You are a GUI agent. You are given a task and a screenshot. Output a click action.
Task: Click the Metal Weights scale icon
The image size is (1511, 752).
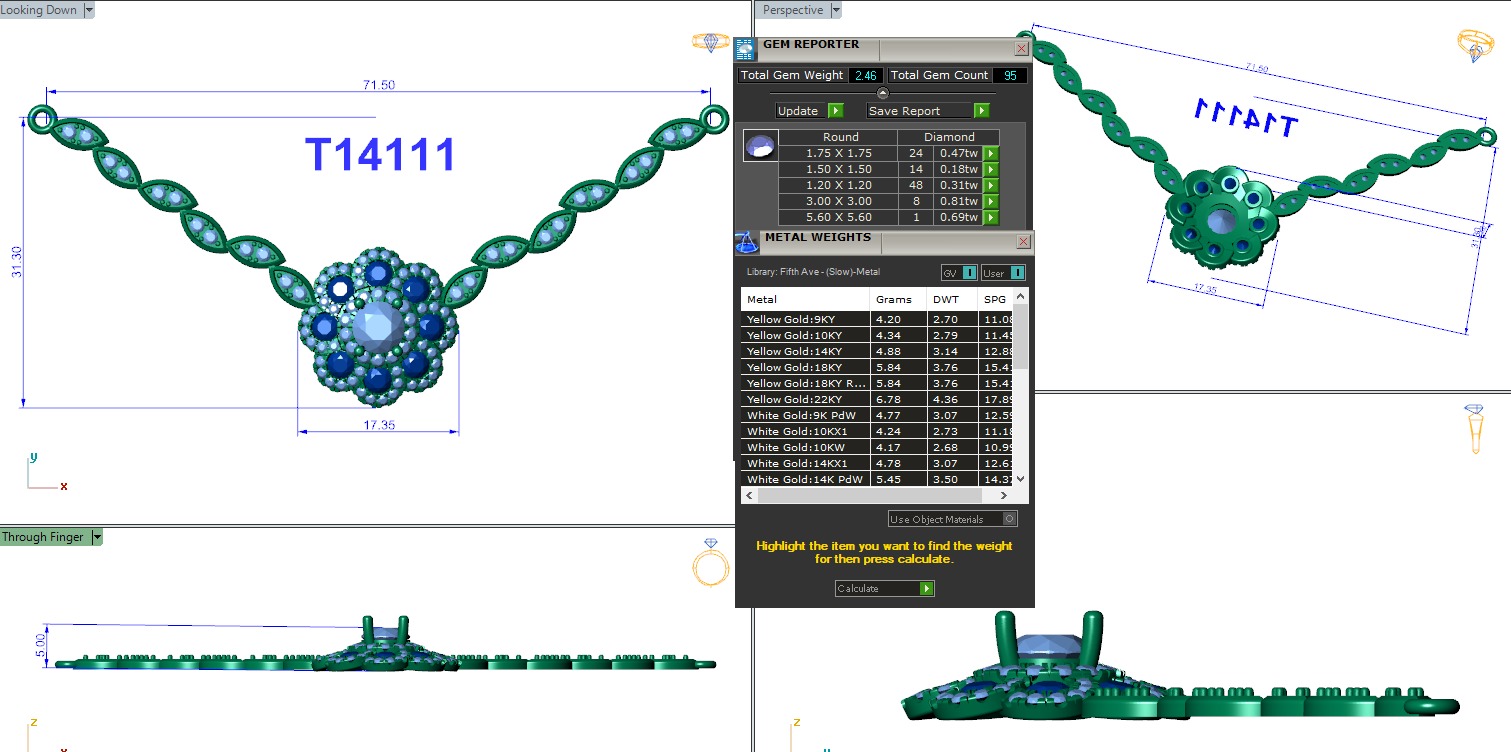coord(746,241)
